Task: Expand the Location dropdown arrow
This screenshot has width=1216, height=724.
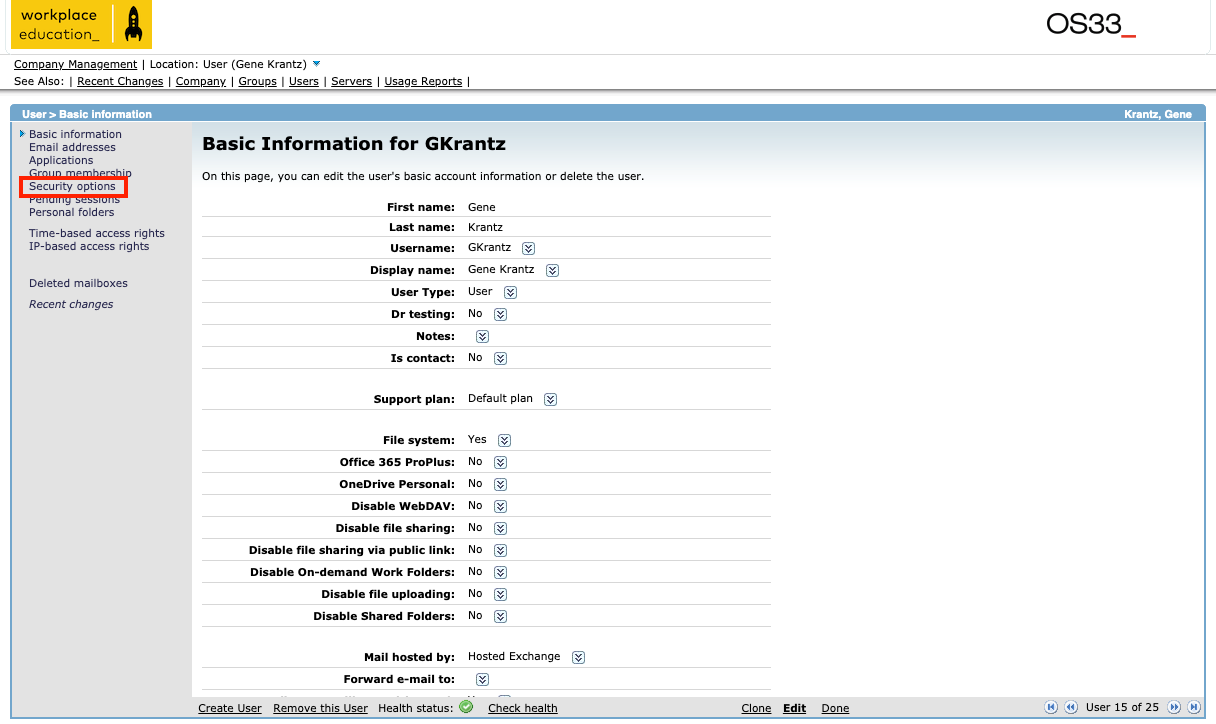Action: tap(316, 64)
